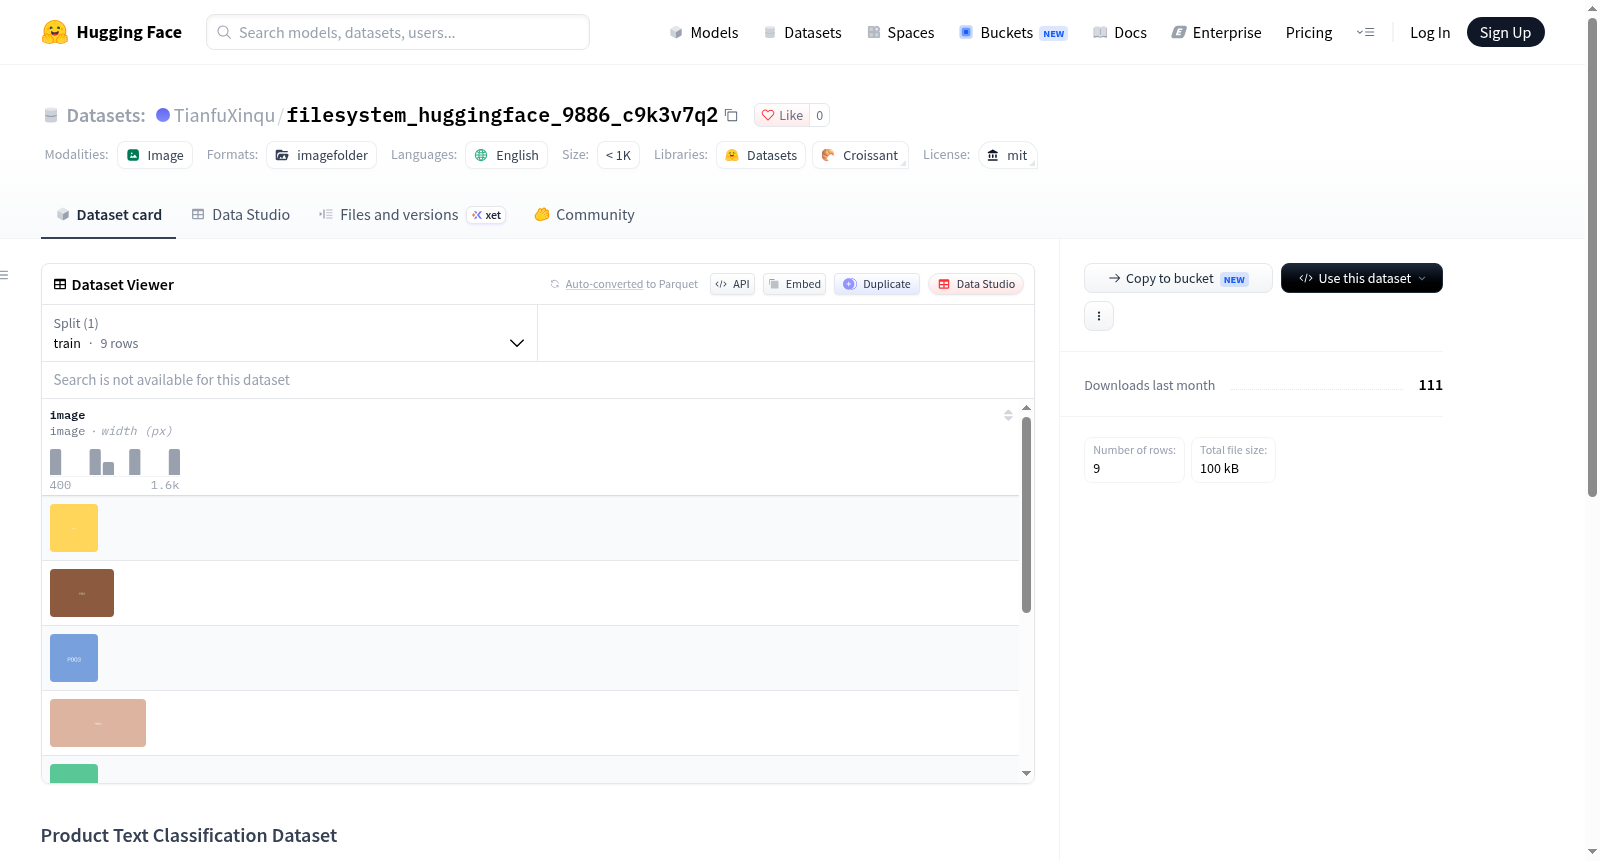Click the Embed button

[794, 284]
